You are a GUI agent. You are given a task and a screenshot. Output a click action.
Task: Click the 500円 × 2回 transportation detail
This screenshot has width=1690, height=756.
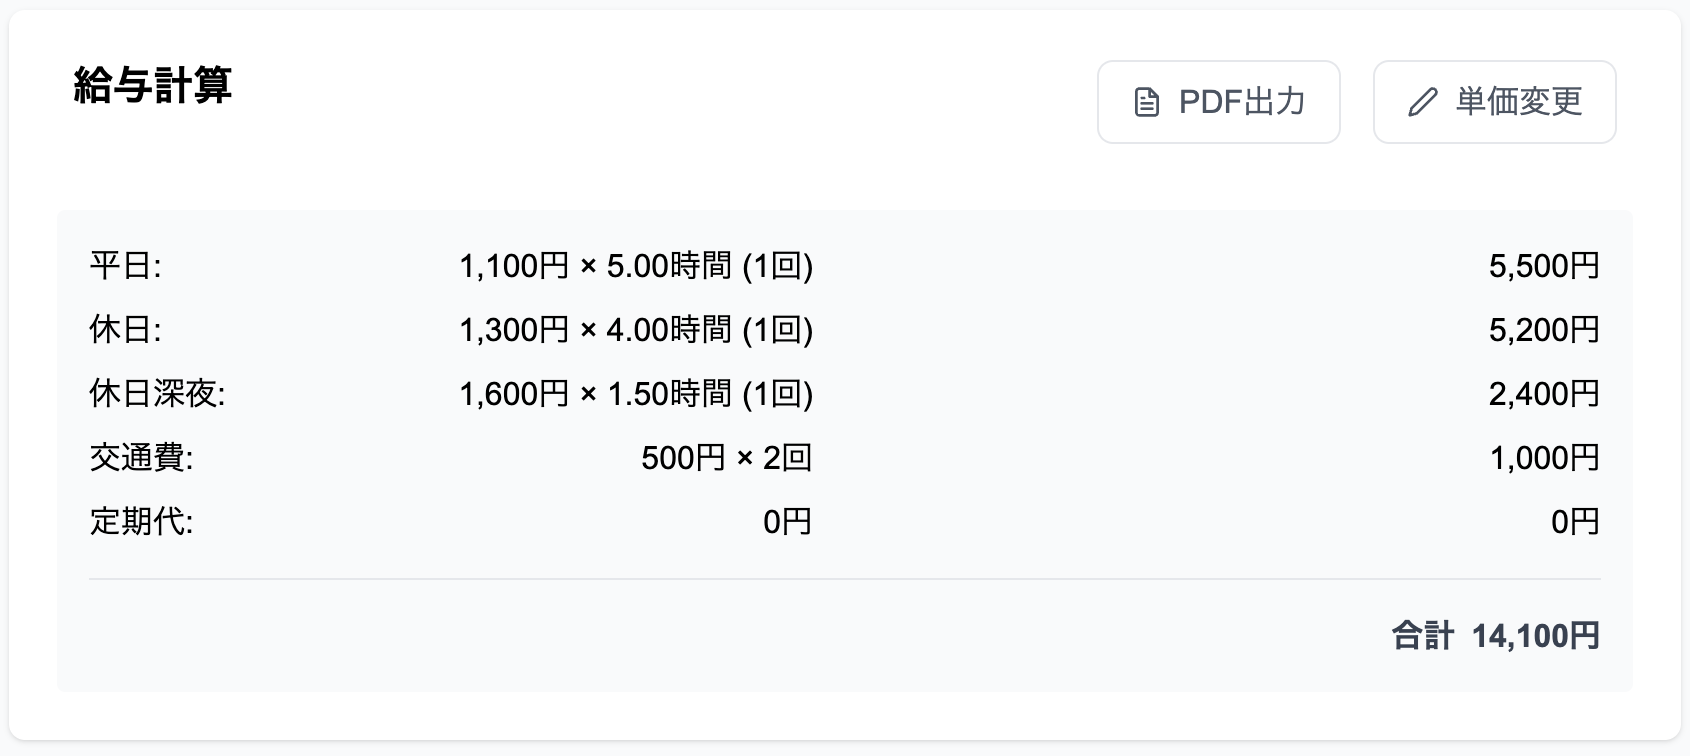(x=725, y=457)
